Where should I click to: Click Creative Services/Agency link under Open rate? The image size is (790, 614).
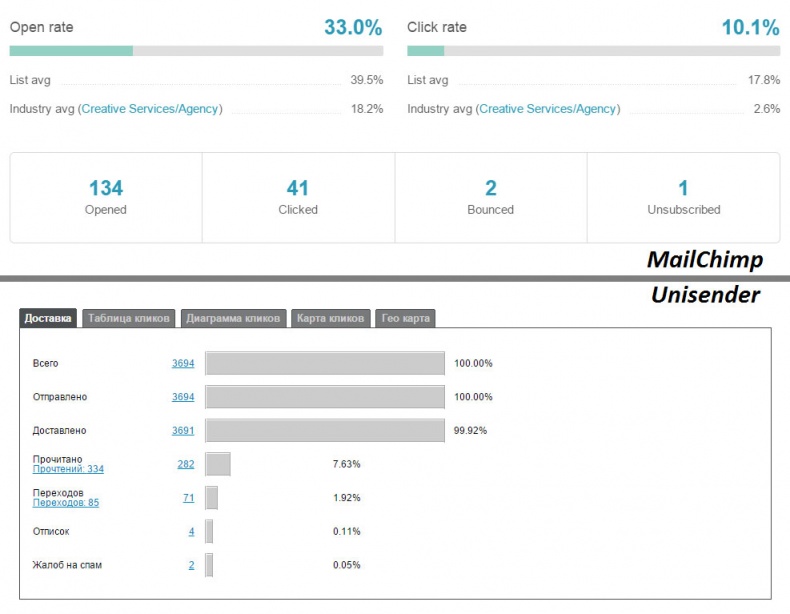click(151, 109)
